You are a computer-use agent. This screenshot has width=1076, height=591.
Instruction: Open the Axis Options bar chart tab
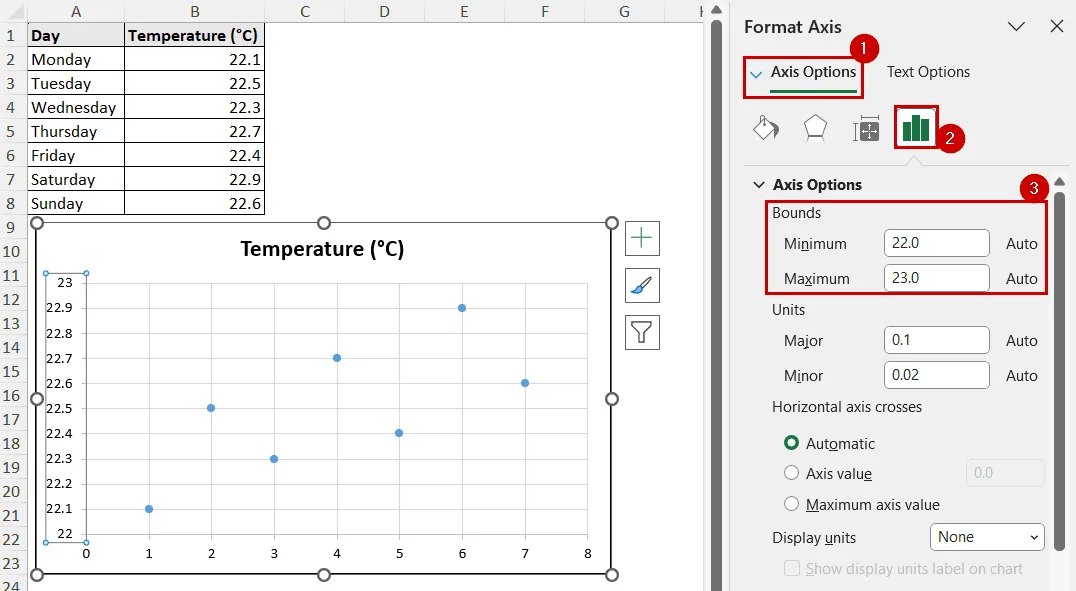916,128
